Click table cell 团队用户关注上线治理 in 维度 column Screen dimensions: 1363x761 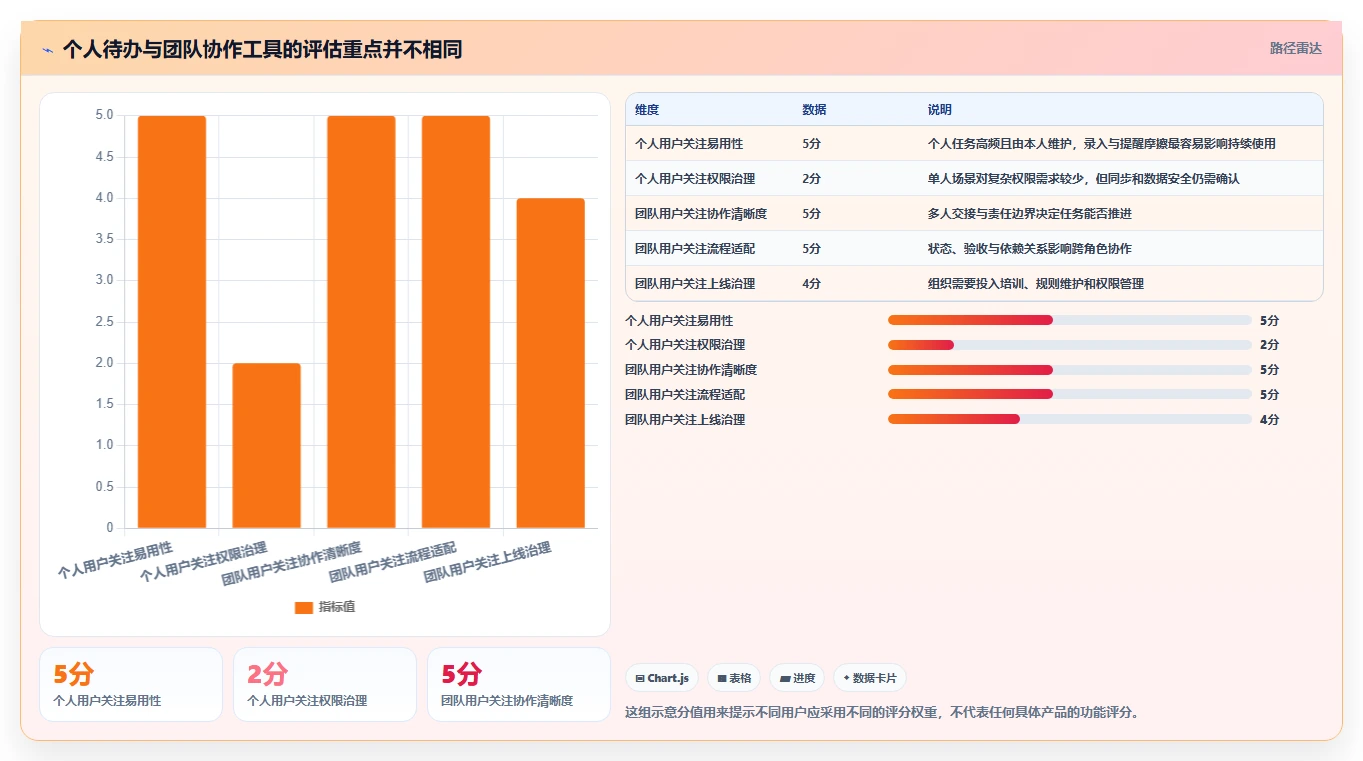tap(695, 284)
